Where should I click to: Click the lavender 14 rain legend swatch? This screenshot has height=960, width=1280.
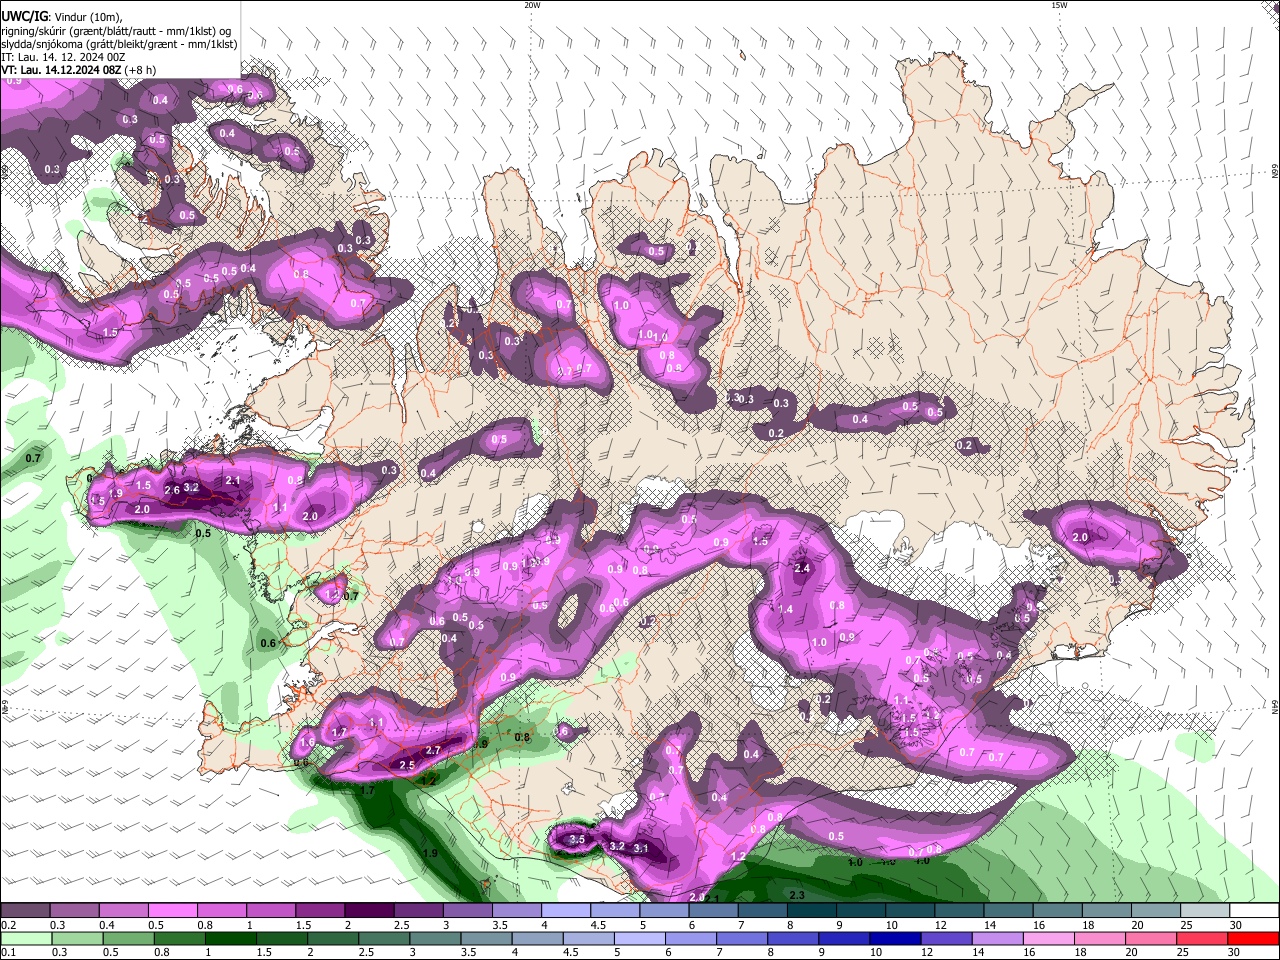pos(998,938)
